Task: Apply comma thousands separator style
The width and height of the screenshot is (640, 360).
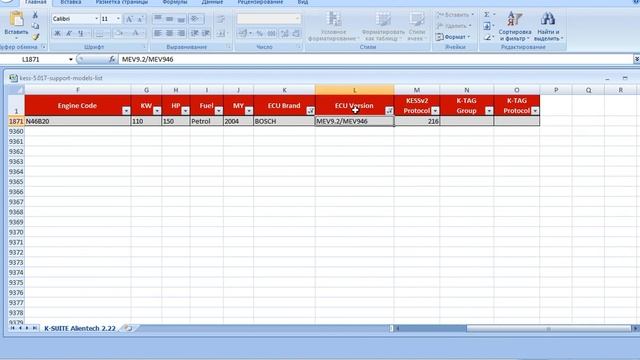Action: point(271,33)
